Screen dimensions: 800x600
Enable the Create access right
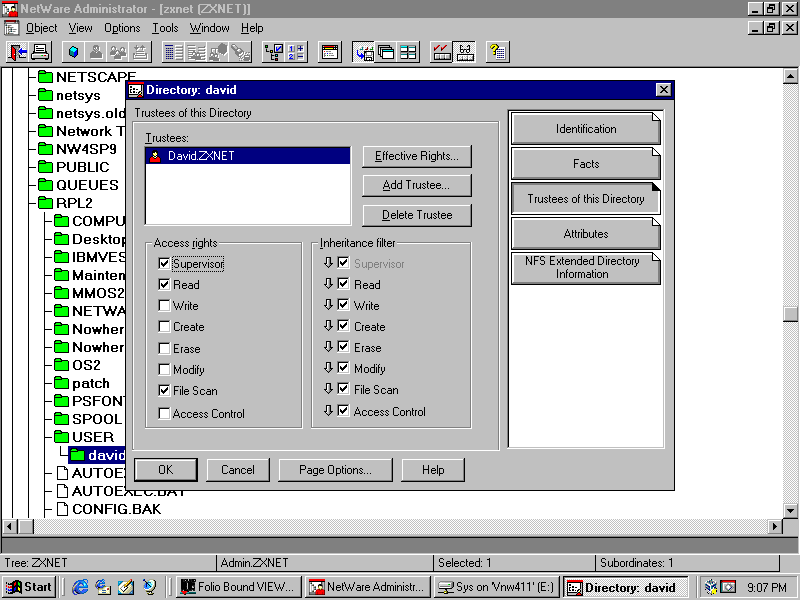(x=164, y=327)
